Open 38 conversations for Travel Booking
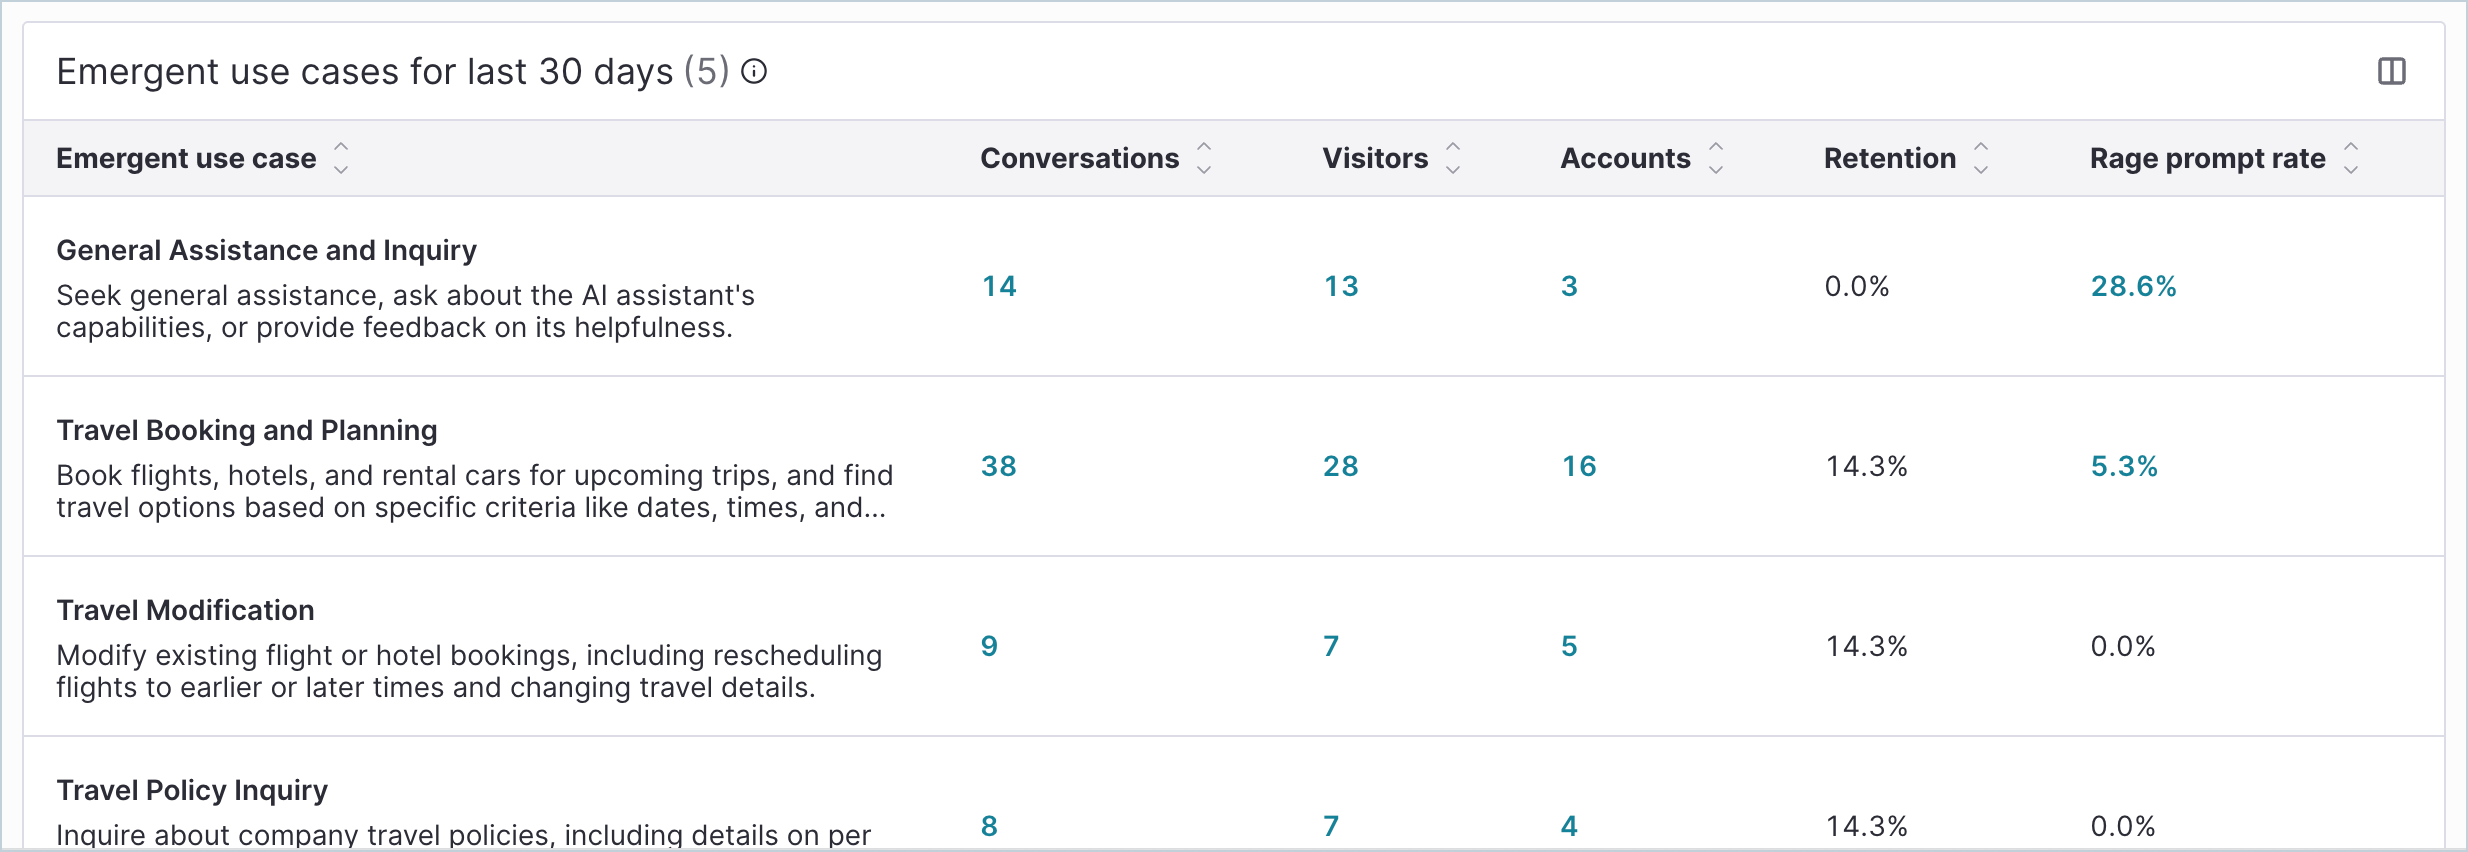The height and width of the screenshot is (852, 2468). [x=999, y=466]
